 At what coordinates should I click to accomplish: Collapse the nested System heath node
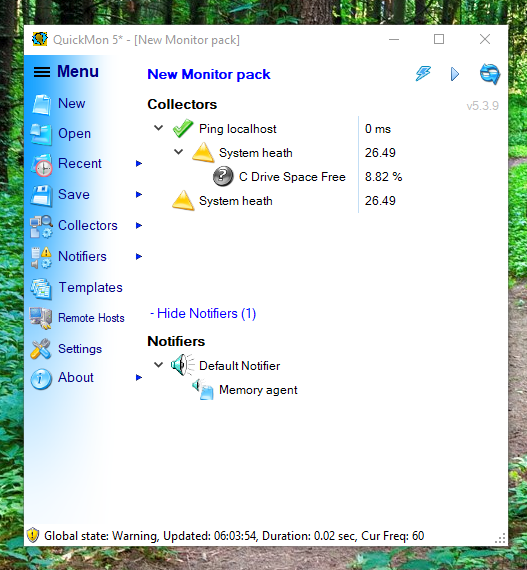point(178,152)
